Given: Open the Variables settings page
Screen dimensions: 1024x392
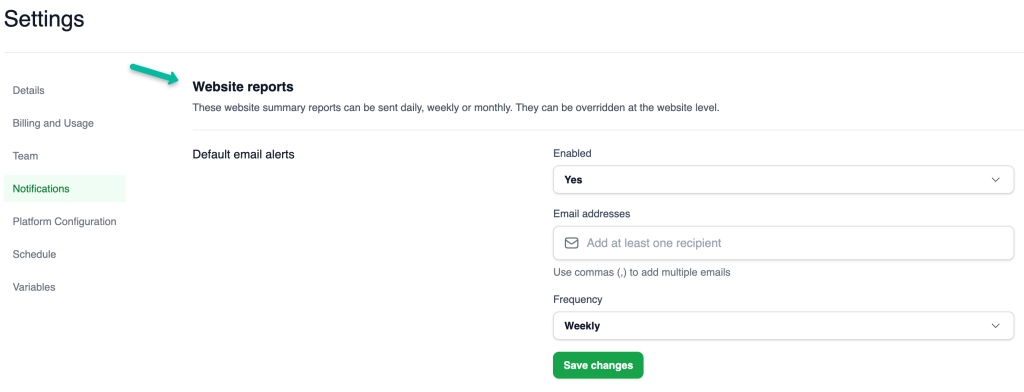Looking at the screenshot, I should coord(34,287).
